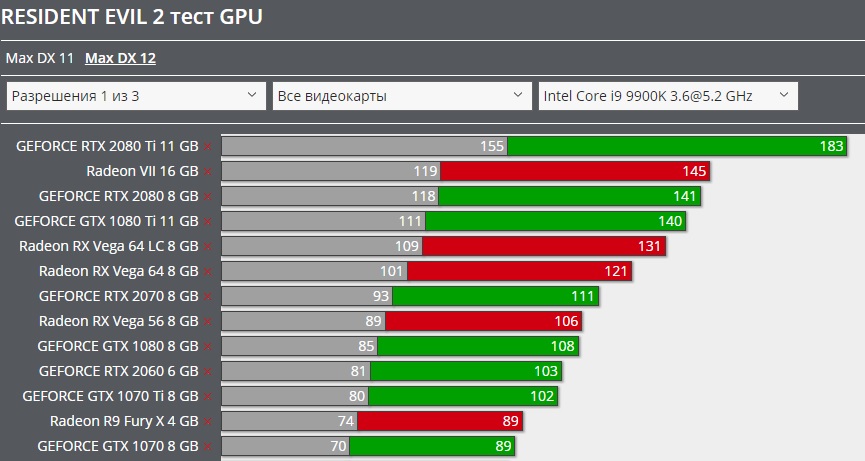Click the GEFORCE GTX 1070 8 GB label

point(118,446)
